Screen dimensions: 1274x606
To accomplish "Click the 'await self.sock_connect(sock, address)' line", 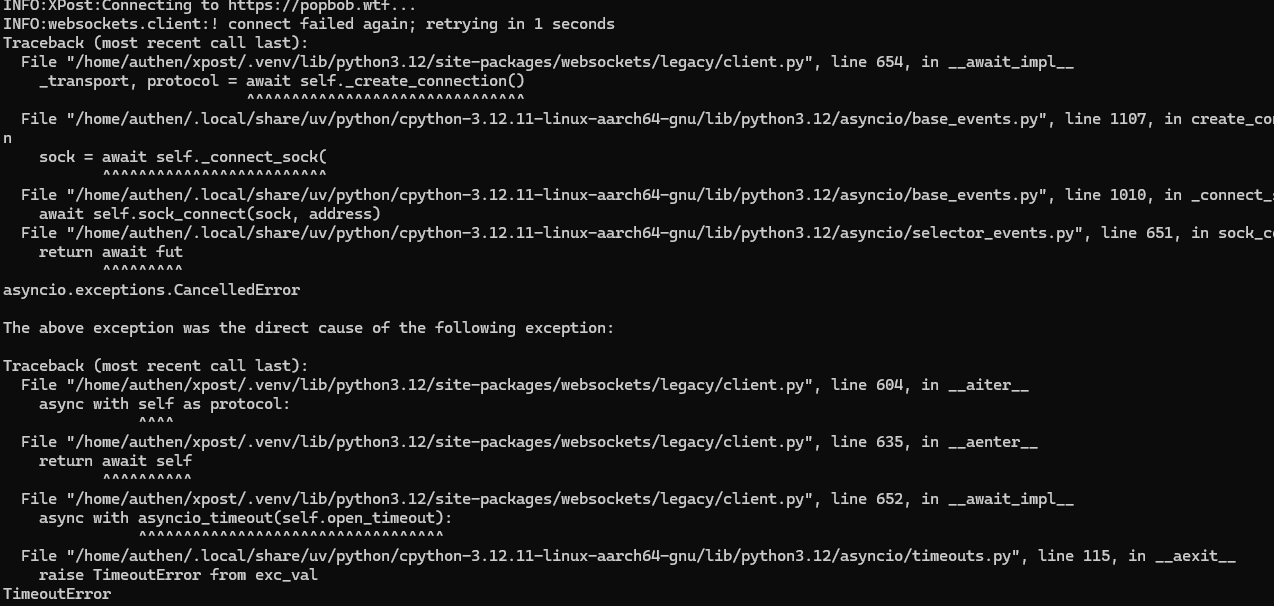I will (209, 214).
